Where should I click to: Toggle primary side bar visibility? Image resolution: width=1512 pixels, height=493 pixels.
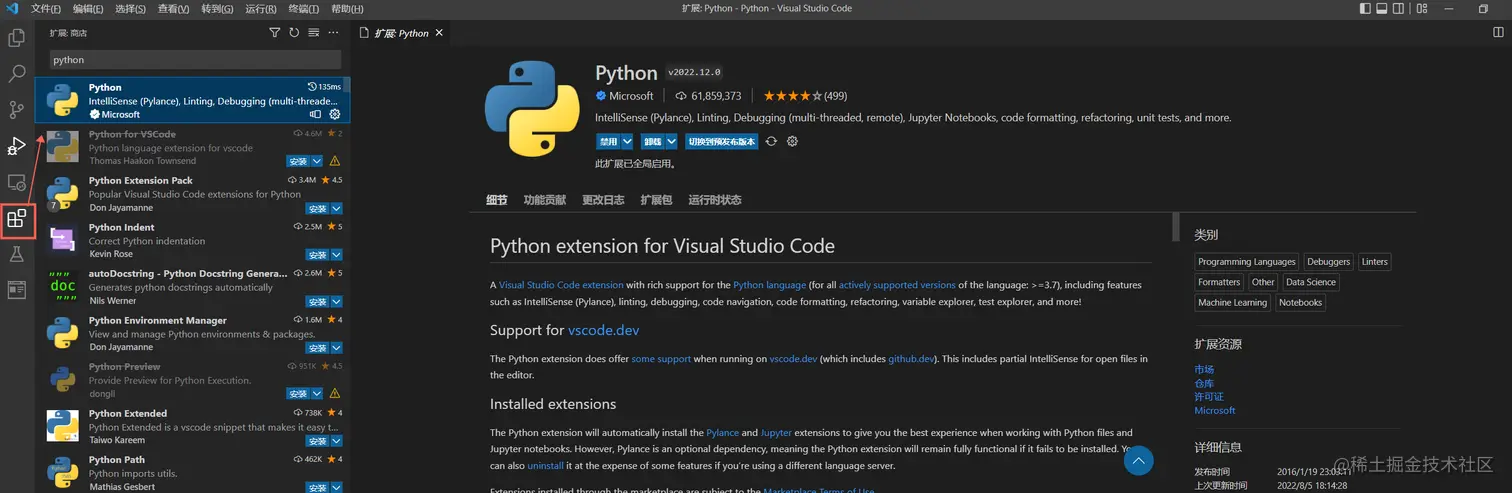click(x=1365, y=9)
